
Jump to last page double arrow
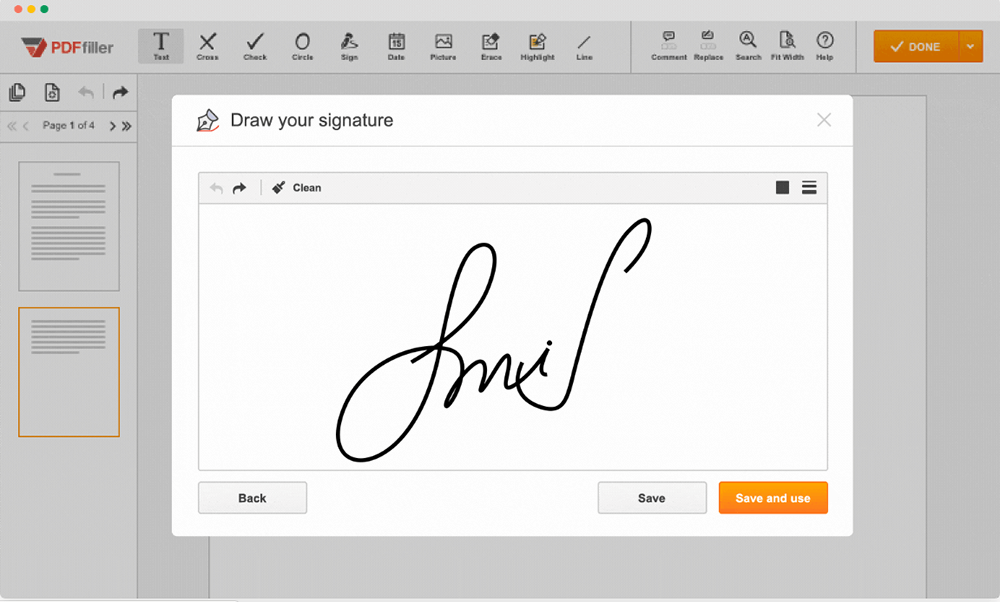127,126
